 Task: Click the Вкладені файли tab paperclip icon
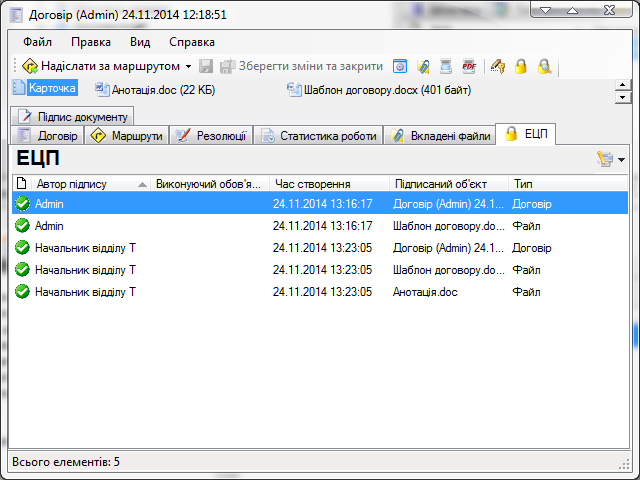tap(398, 136)
